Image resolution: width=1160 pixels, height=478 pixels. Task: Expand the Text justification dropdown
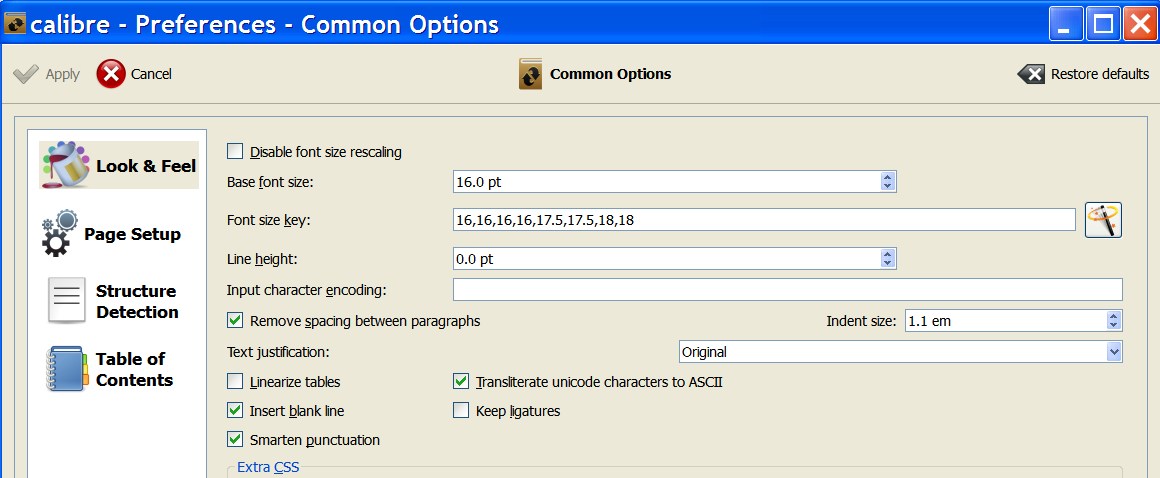coord(1113,352)
